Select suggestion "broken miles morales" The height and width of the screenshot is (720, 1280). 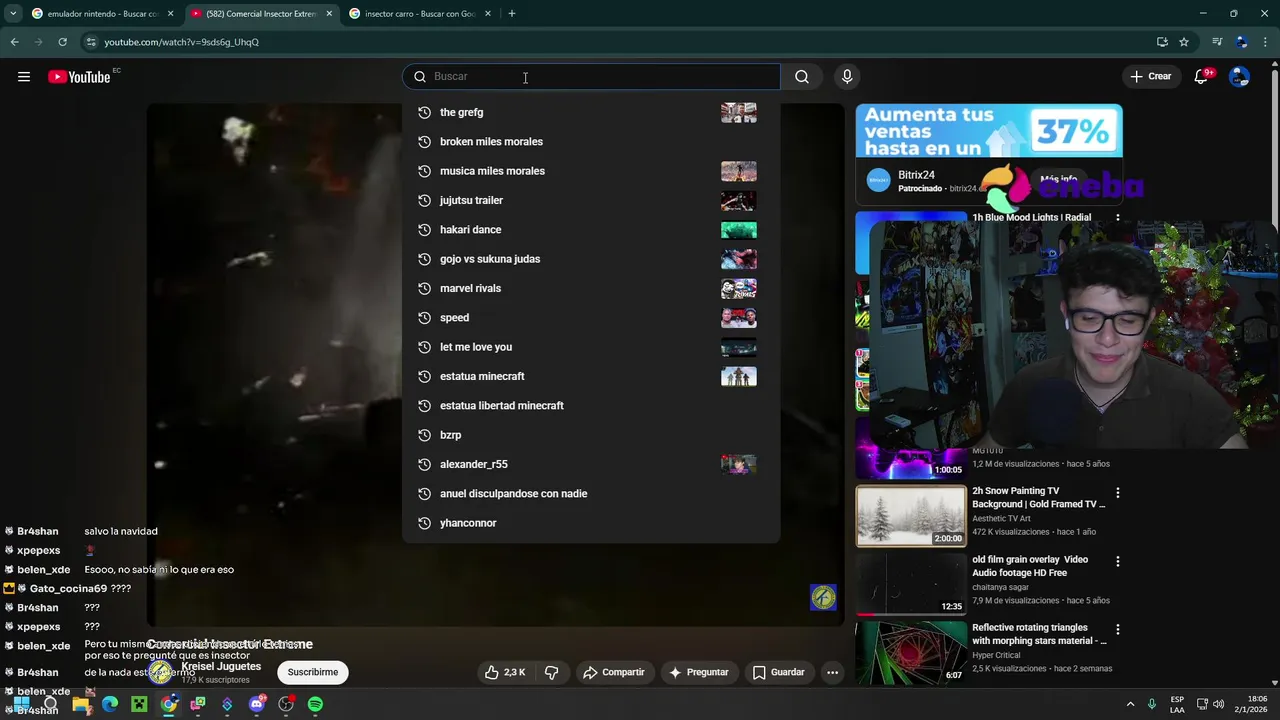591,142
